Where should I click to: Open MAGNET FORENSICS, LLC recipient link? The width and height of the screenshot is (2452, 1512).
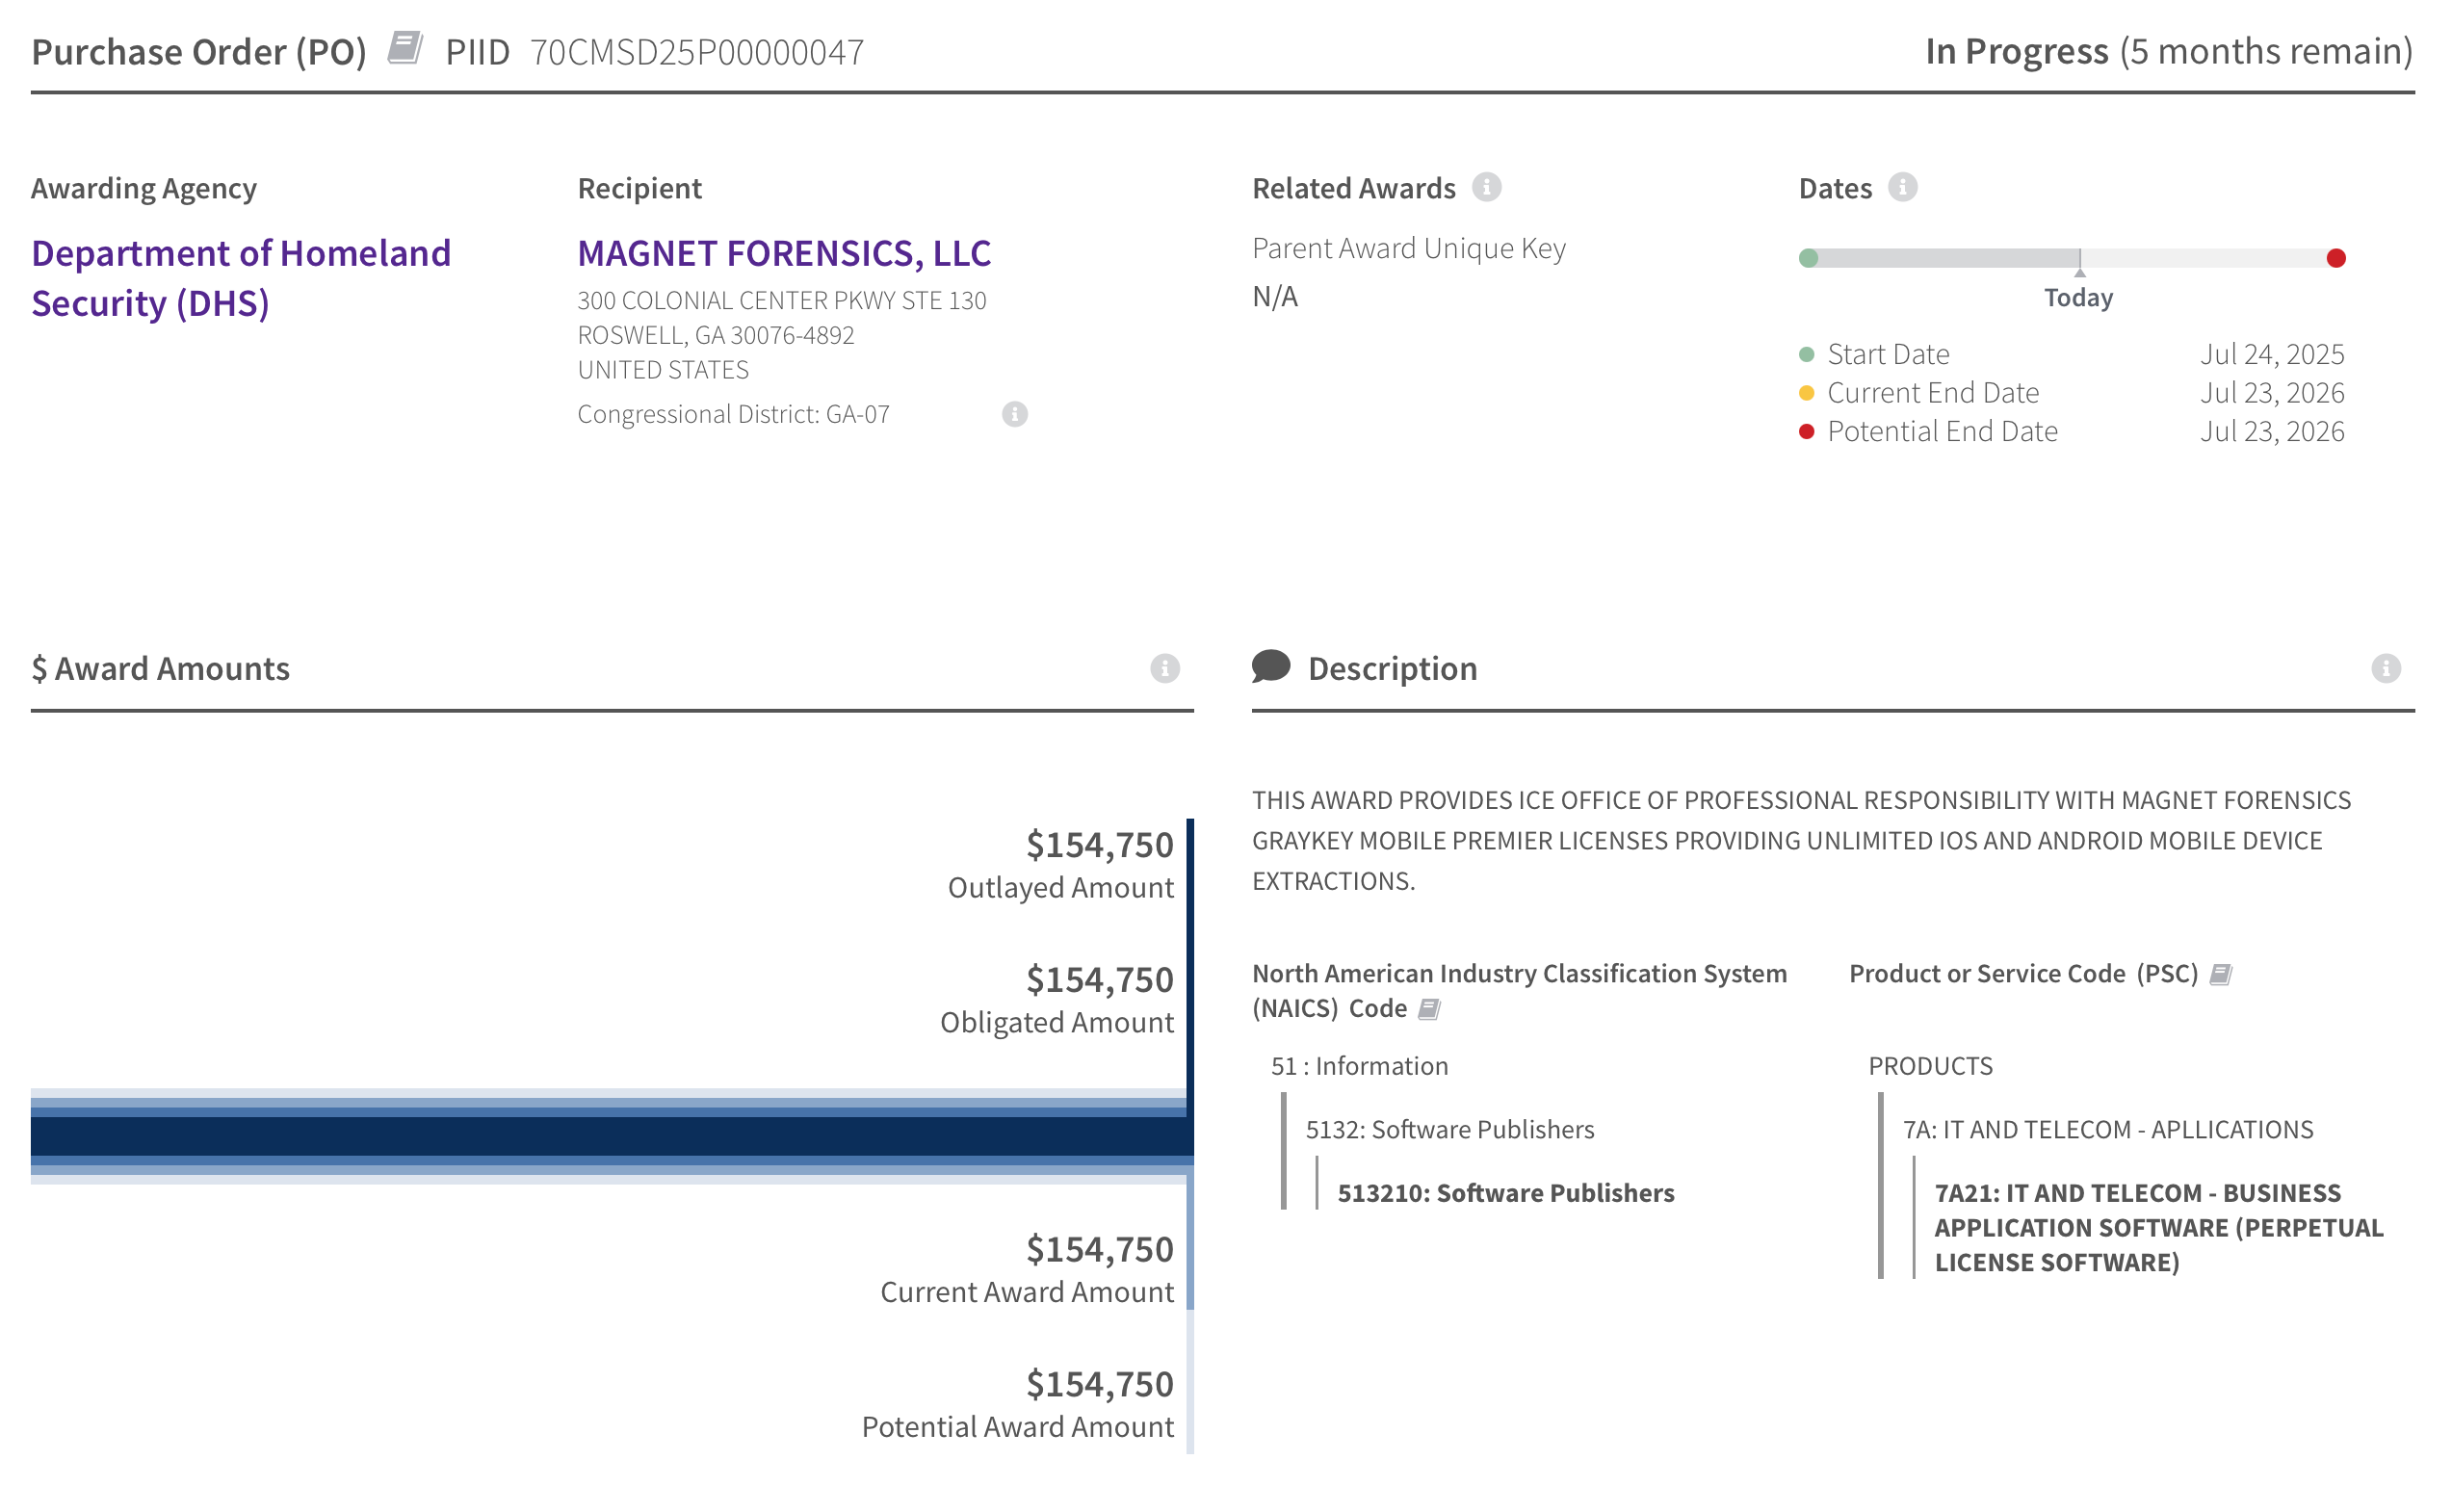tap(784, 253)
